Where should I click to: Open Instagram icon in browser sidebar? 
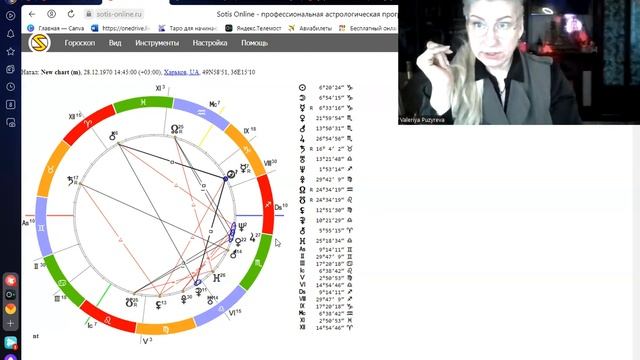(x=11, y=69)
